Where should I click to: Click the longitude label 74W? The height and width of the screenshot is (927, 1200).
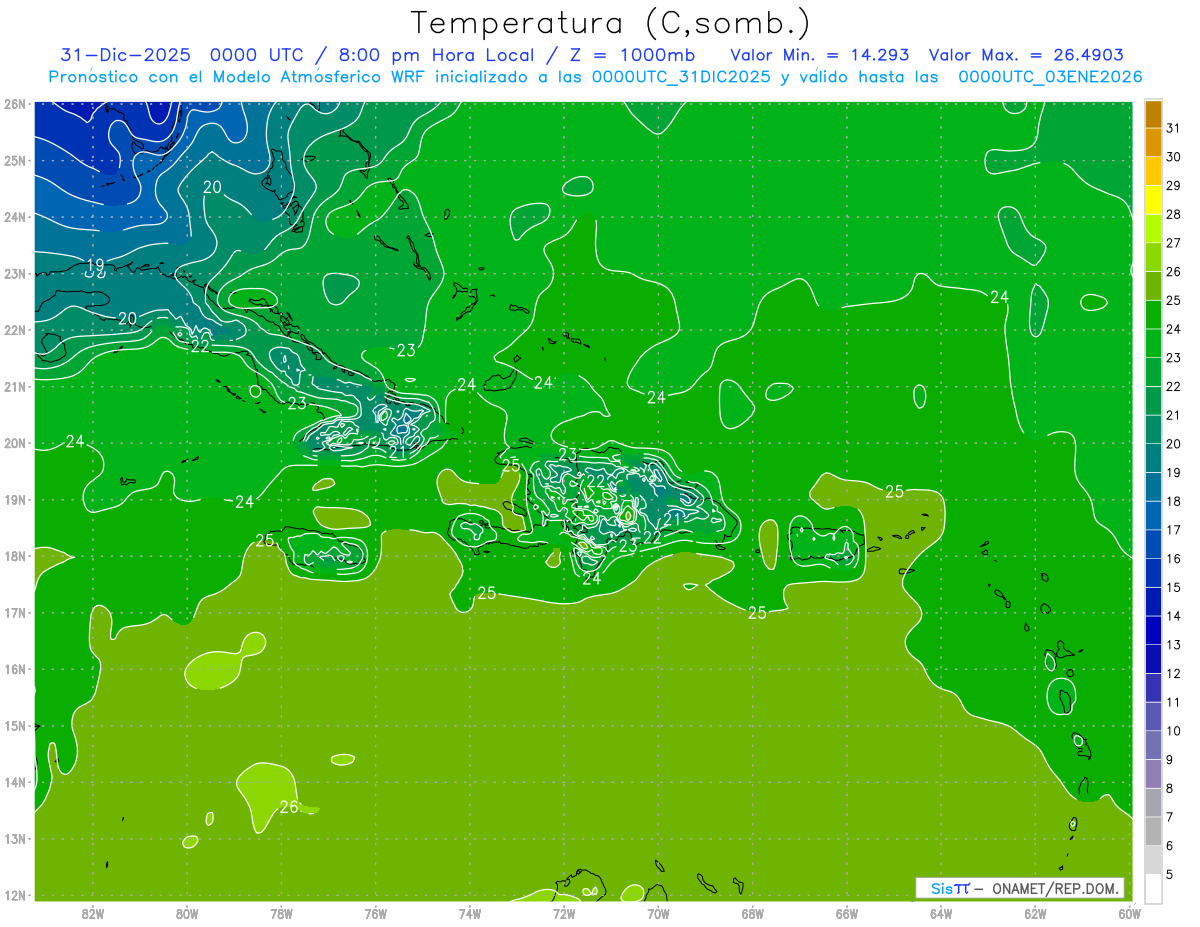pyautogui.click(x=470, y=913)
